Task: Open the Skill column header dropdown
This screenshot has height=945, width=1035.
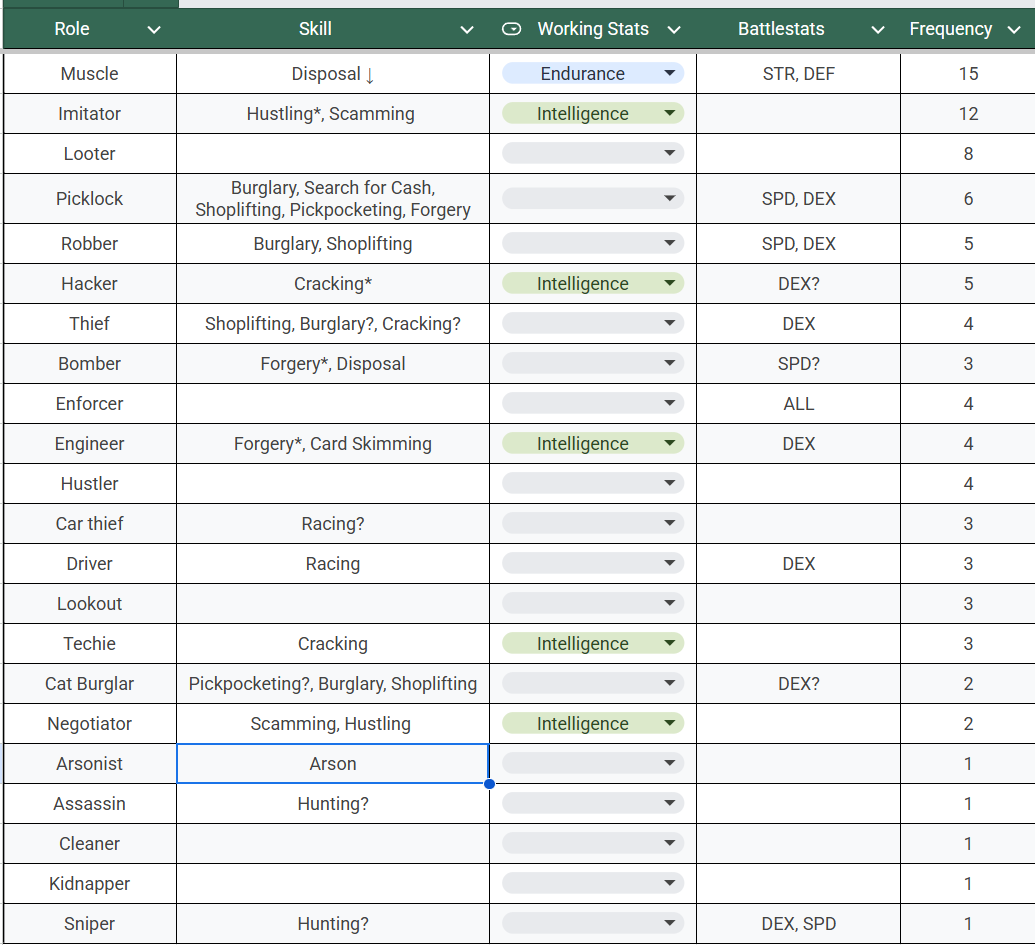Action: coord(466,30)
